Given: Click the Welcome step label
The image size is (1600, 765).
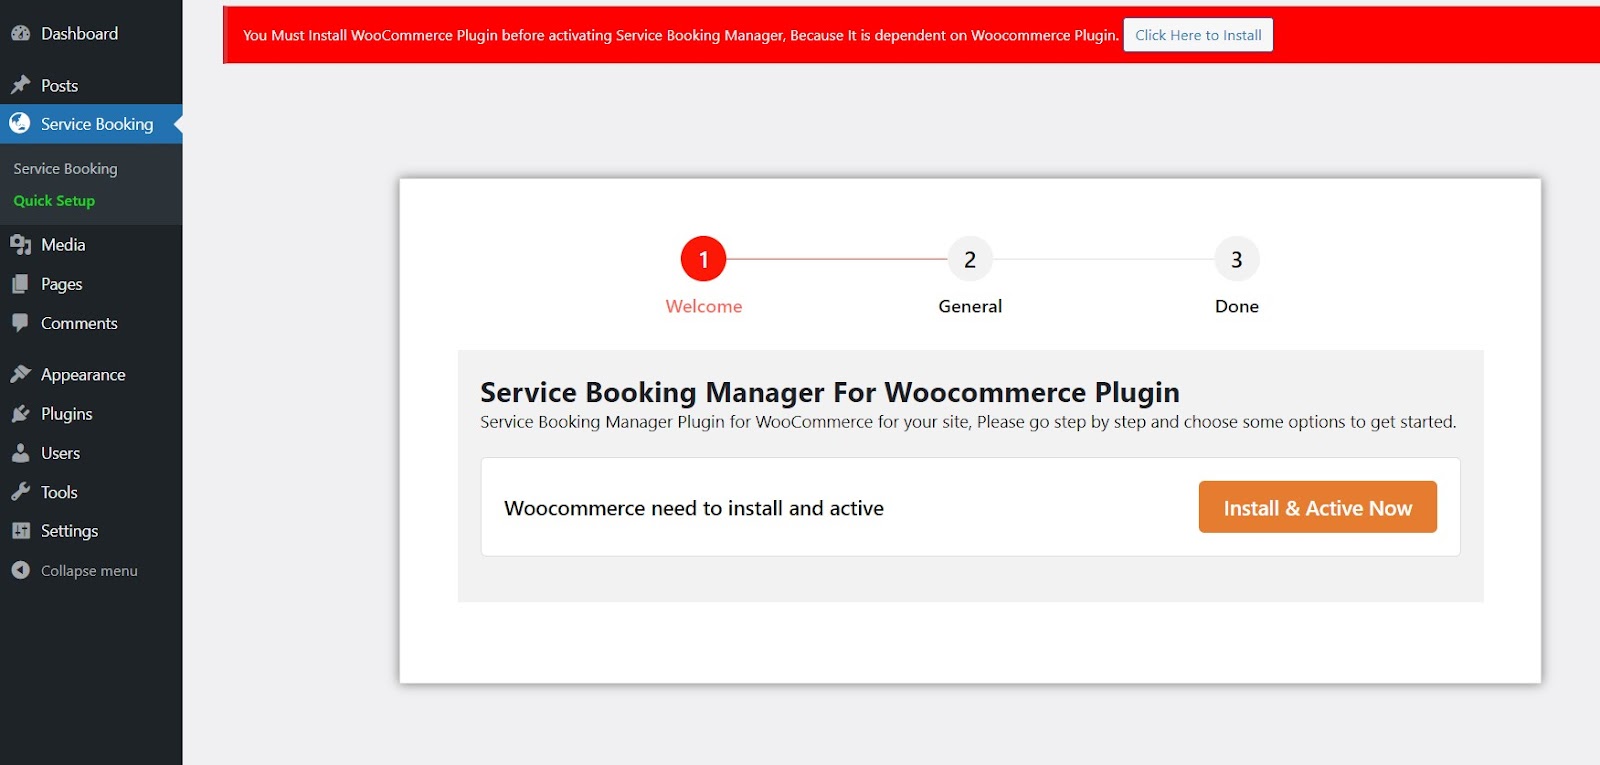Looking at the screenshot, I should (704, 306).
